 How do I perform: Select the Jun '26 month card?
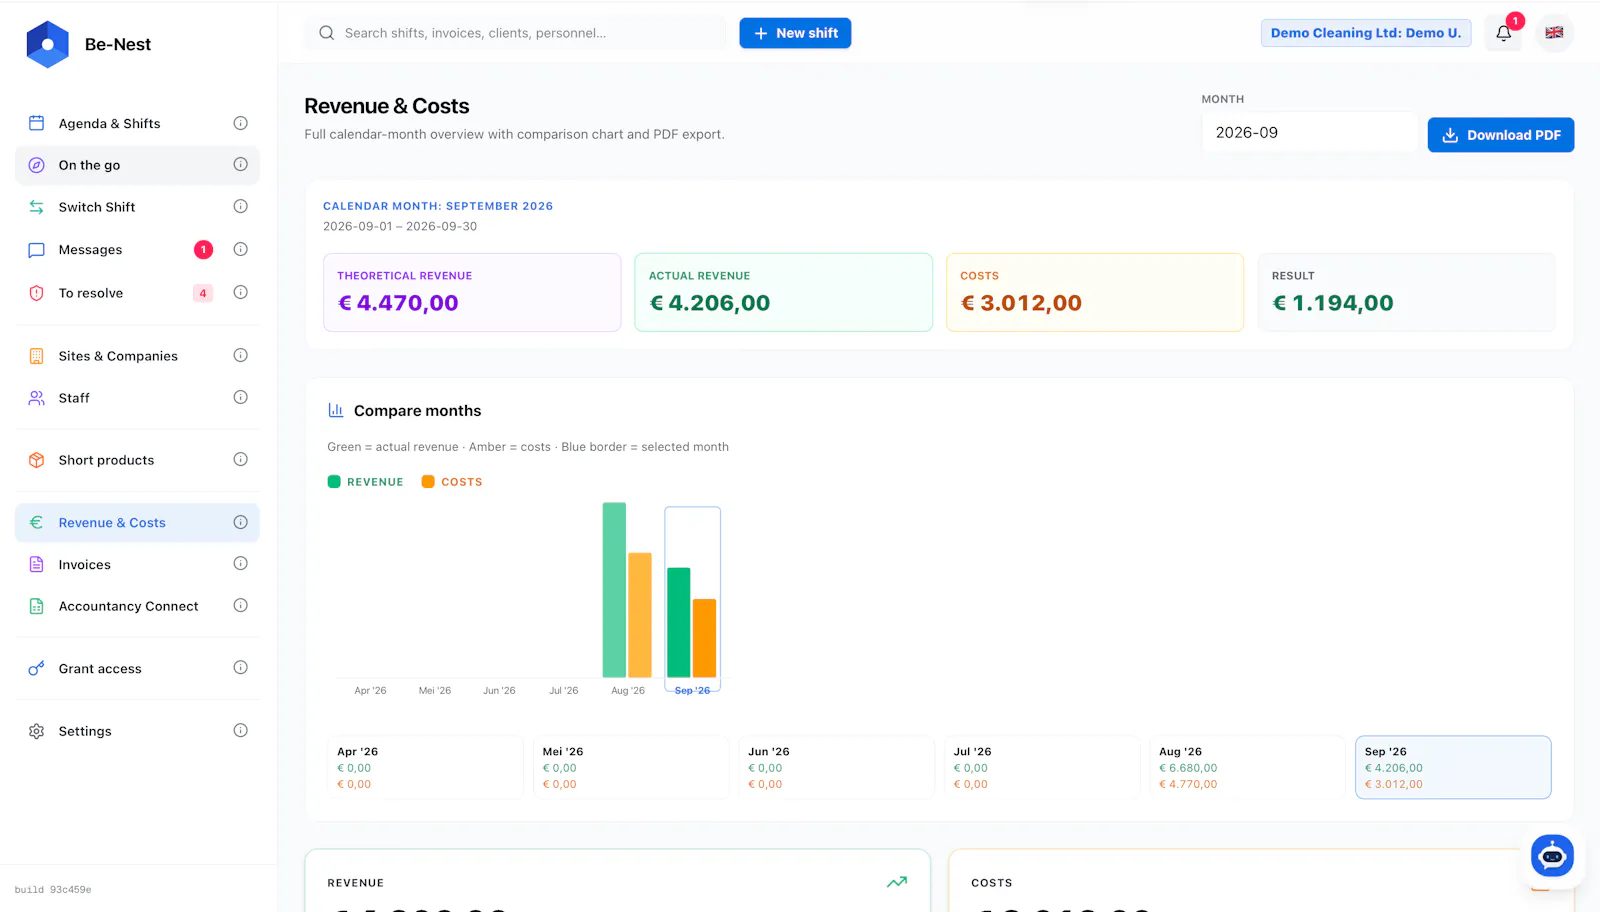(836, 767)
